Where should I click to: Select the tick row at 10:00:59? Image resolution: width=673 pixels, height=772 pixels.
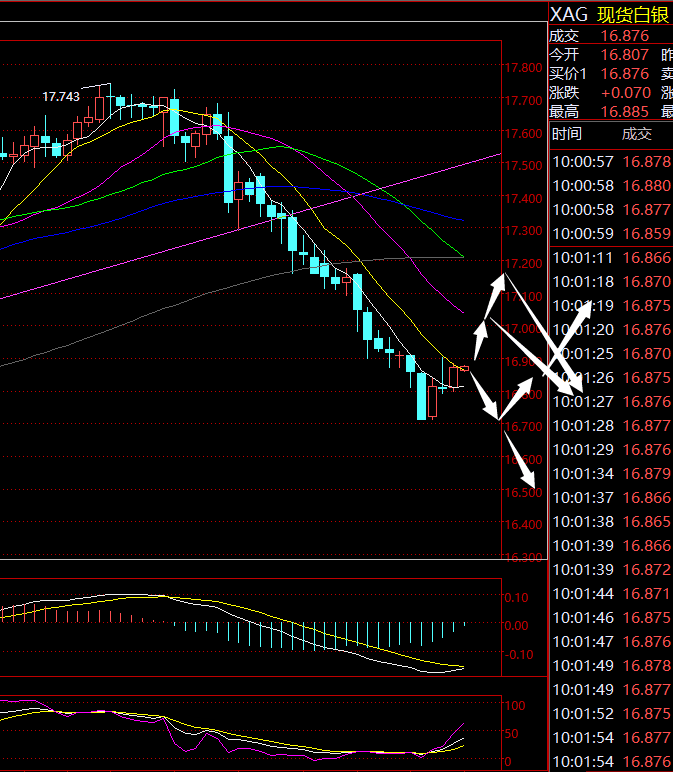(x=611, y=234)
